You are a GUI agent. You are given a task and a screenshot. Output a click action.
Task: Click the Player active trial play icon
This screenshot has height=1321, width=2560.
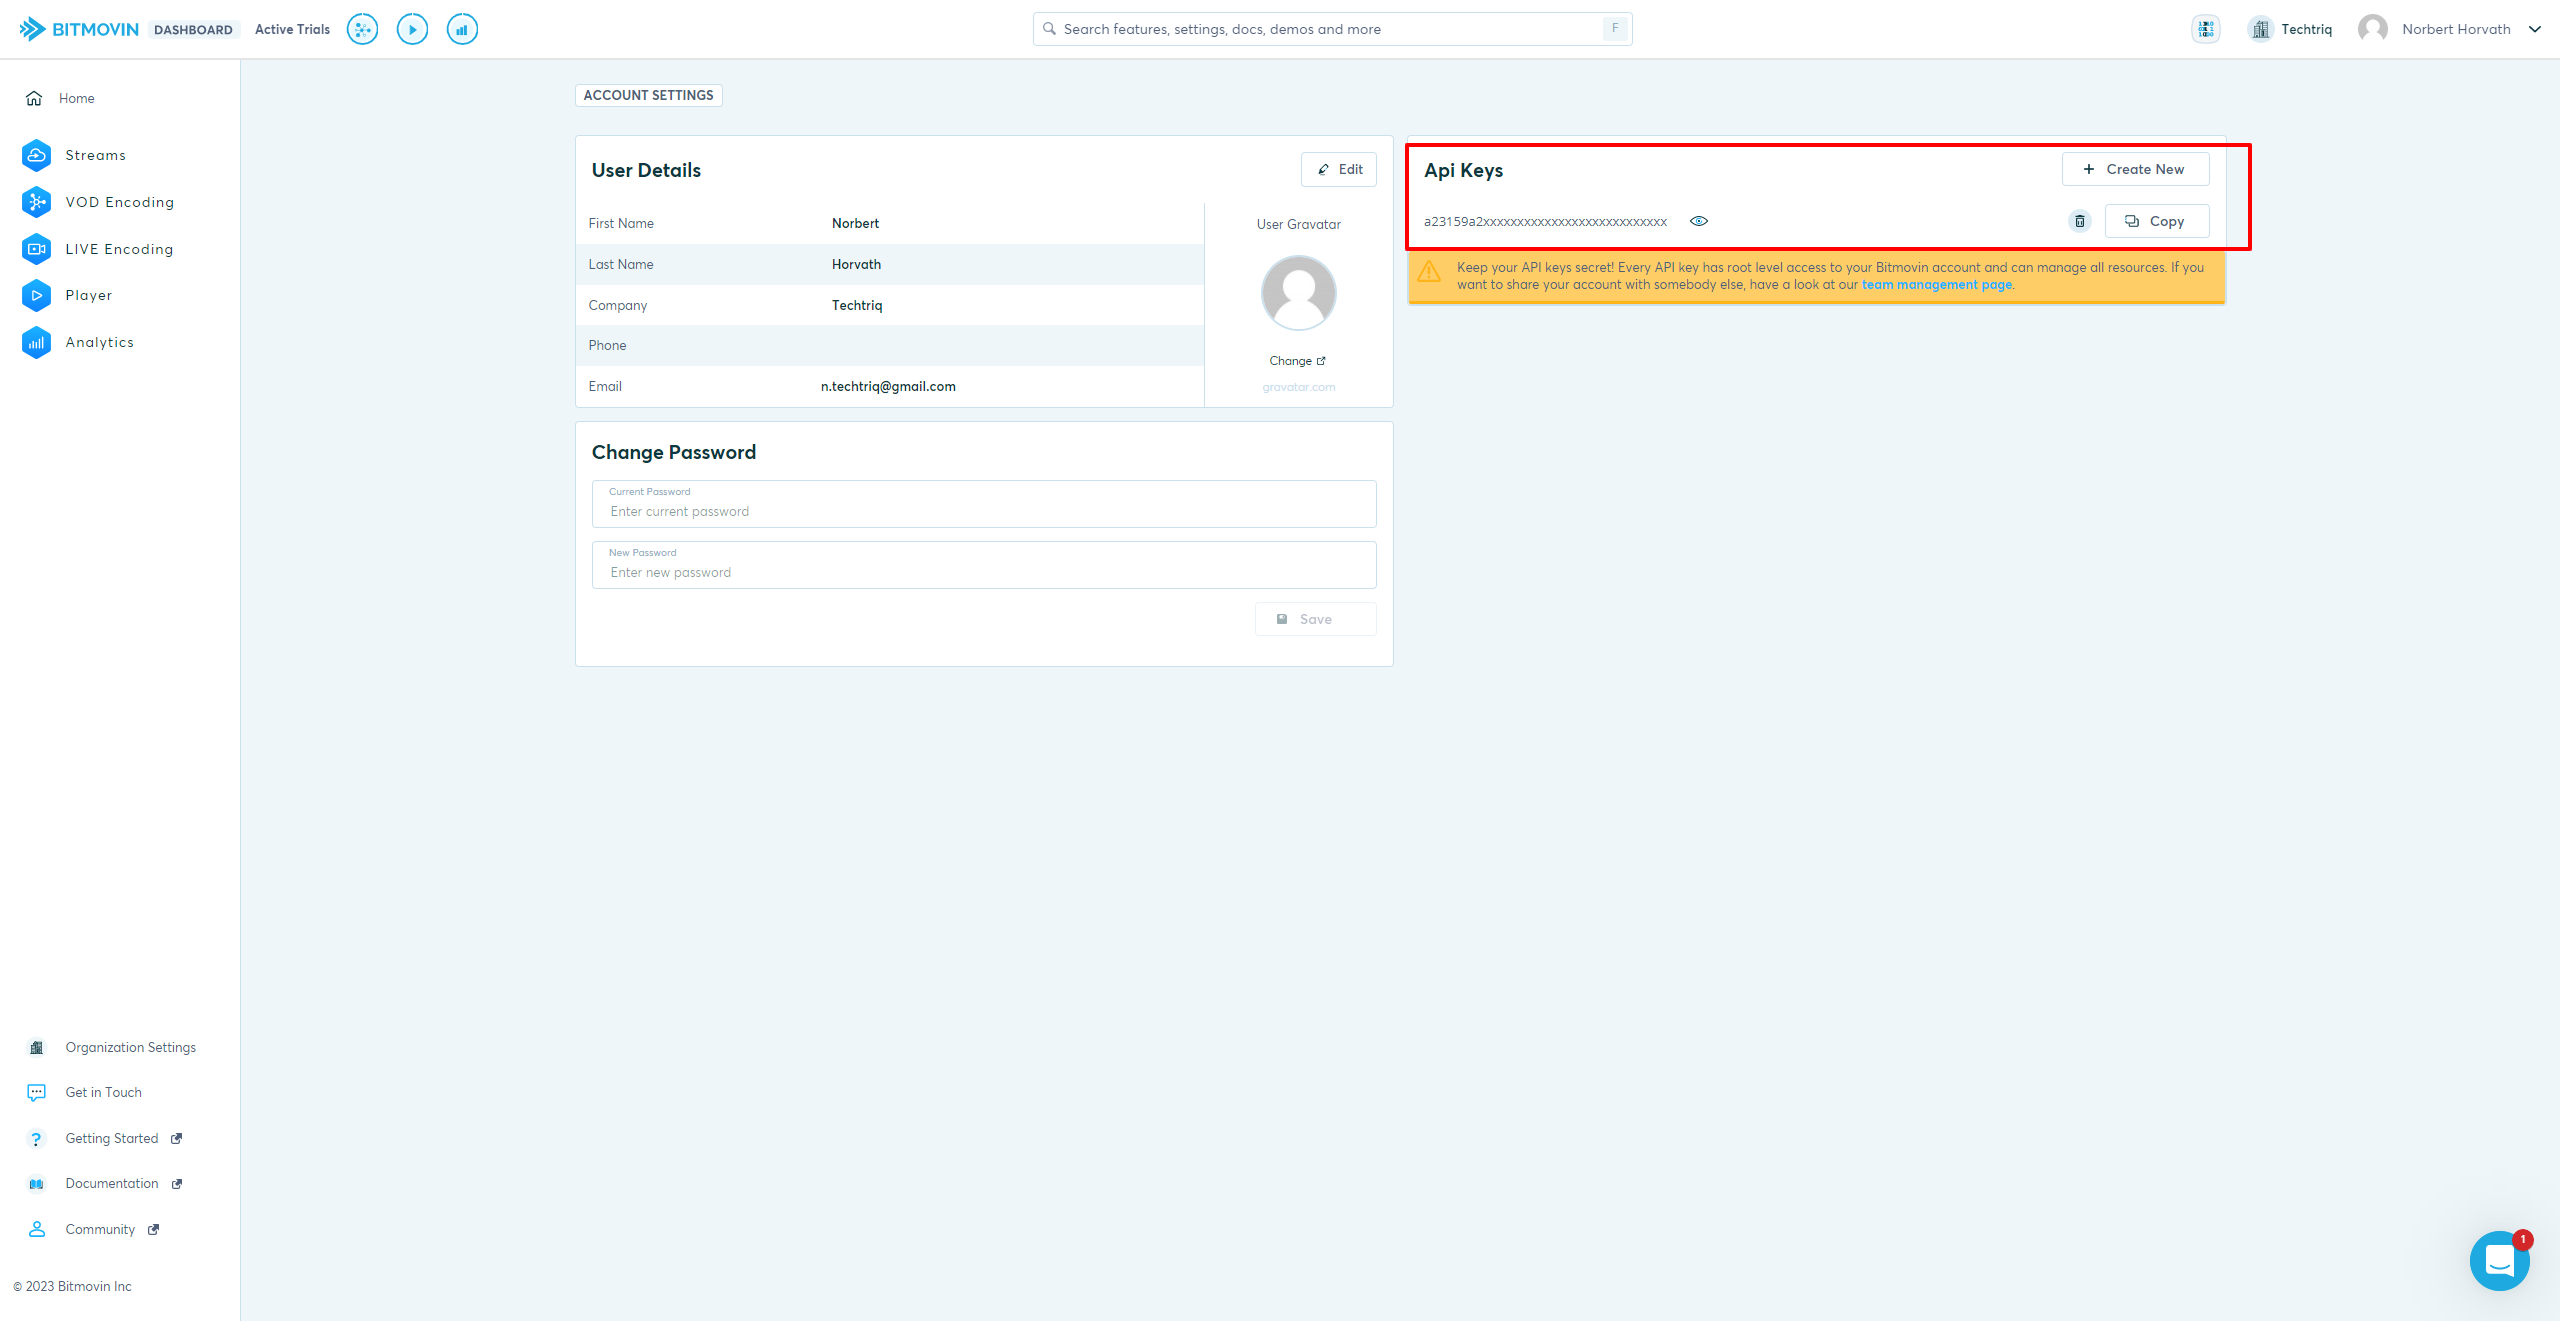coord(412,29)
